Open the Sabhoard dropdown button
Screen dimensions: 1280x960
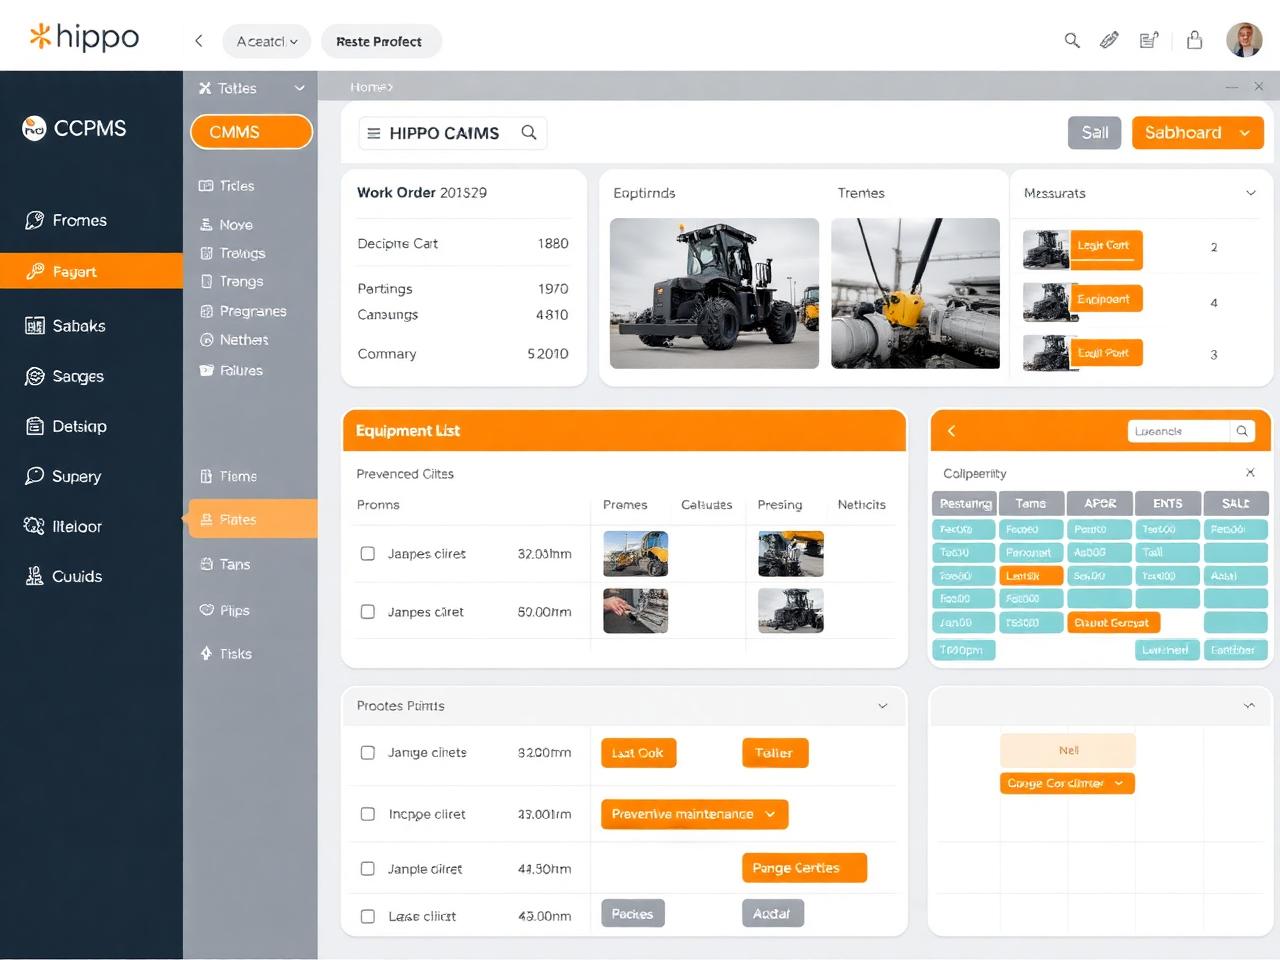point(1198,132)
